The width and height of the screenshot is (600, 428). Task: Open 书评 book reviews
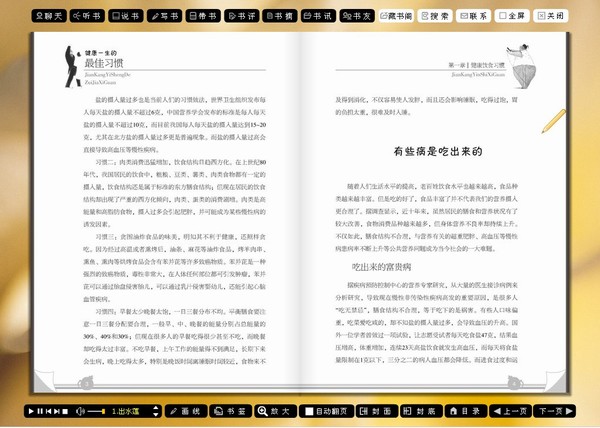242,16
